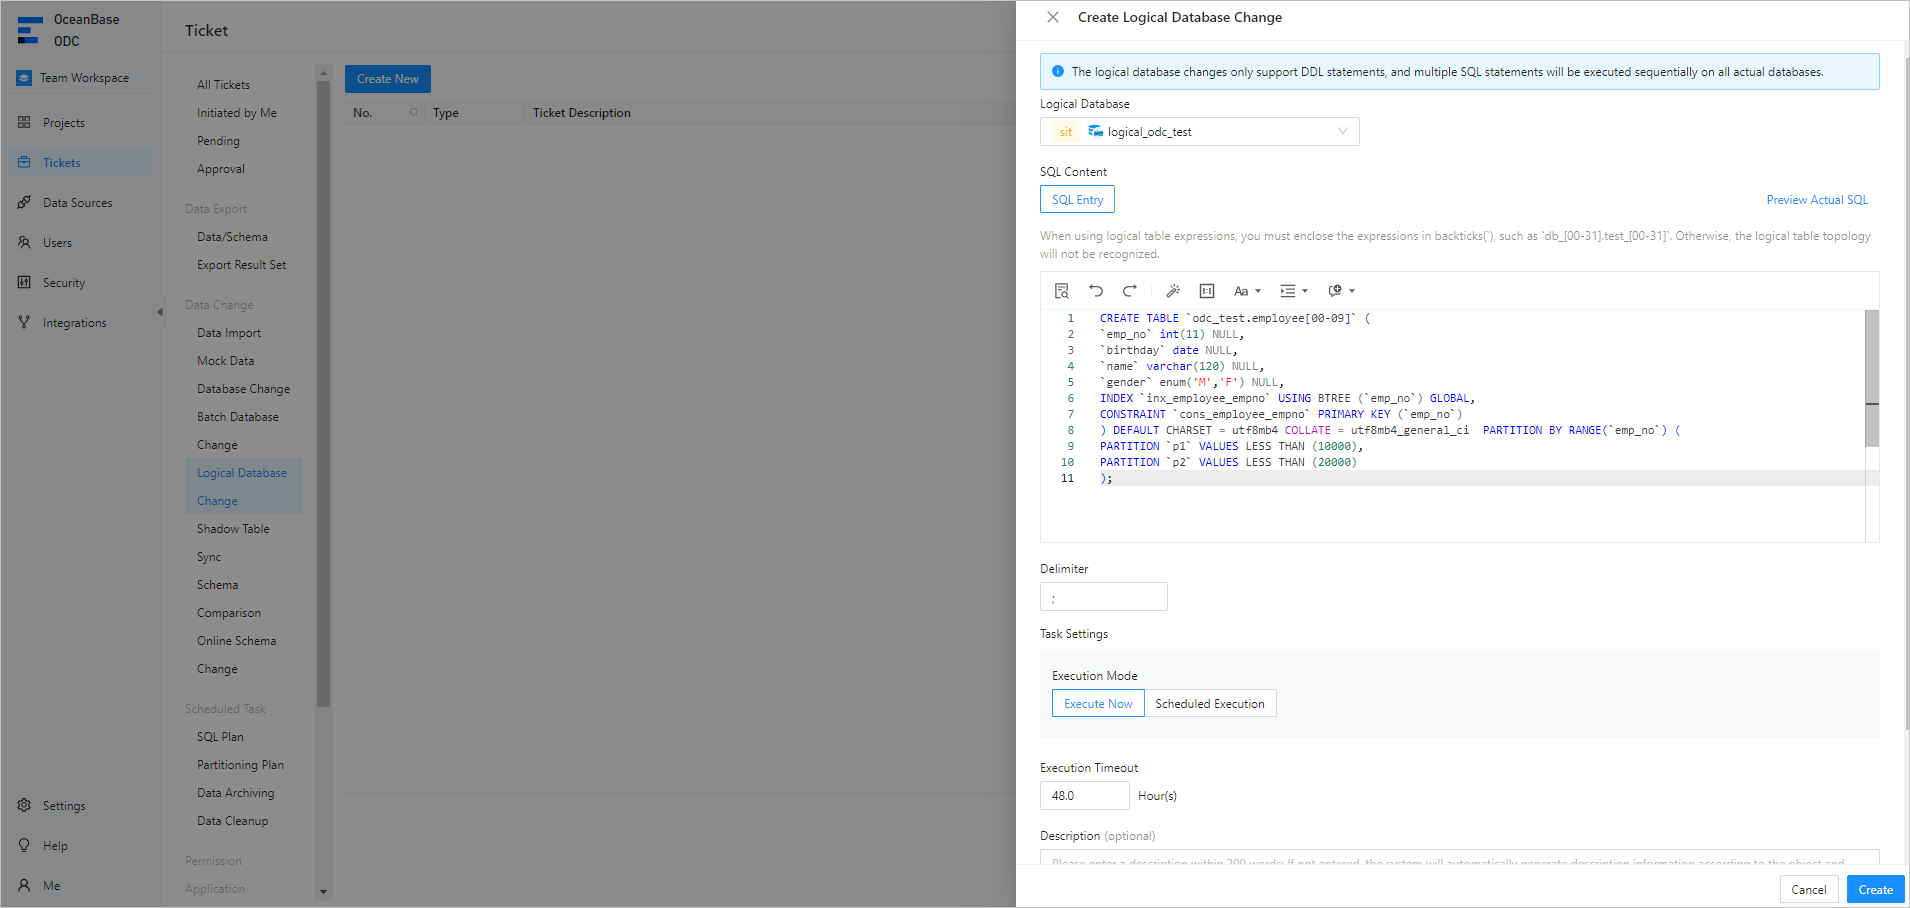
Task: Click the Create button in the footer
Action: 1874,889
